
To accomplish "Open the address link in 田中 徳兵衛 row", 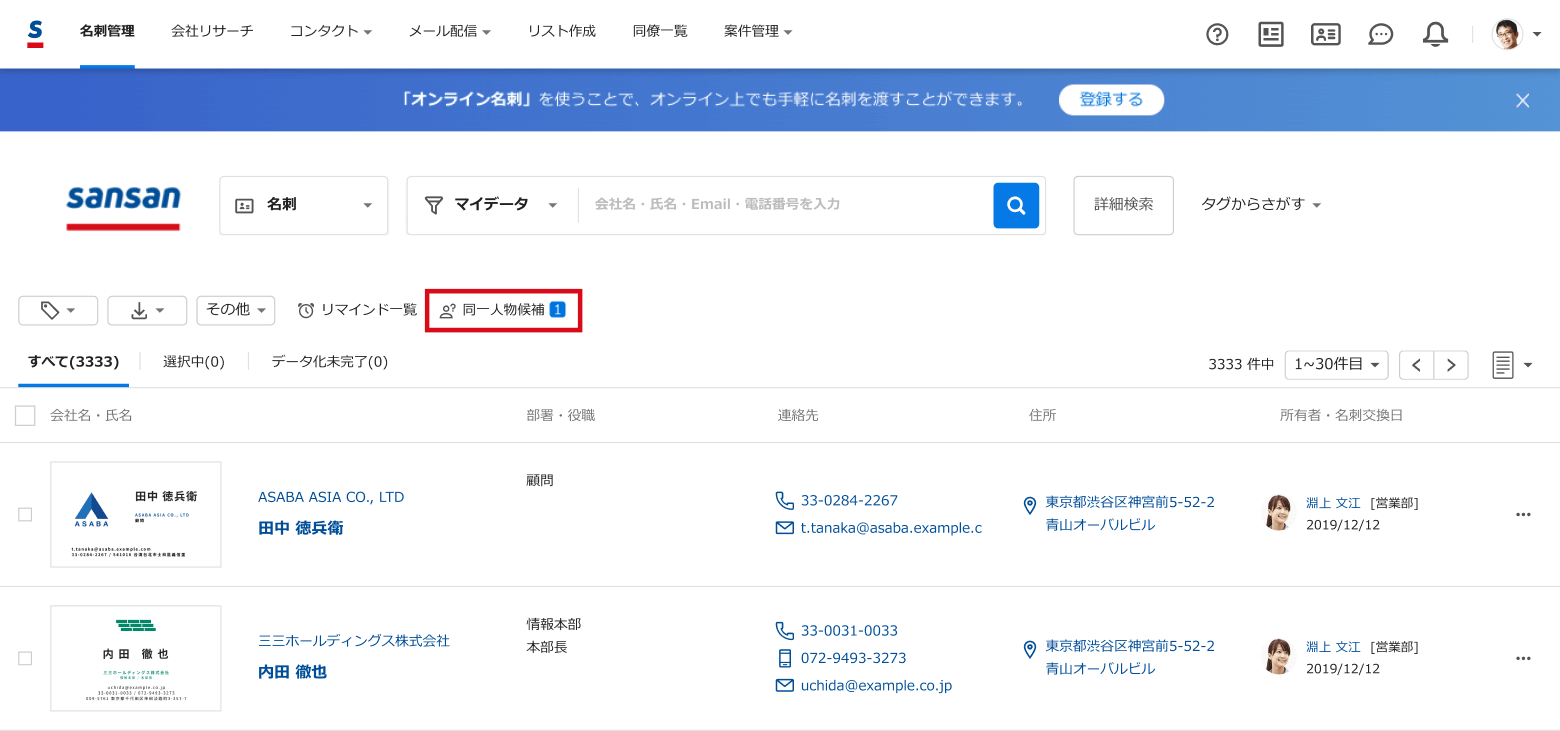I will (x=1130, y=513).
